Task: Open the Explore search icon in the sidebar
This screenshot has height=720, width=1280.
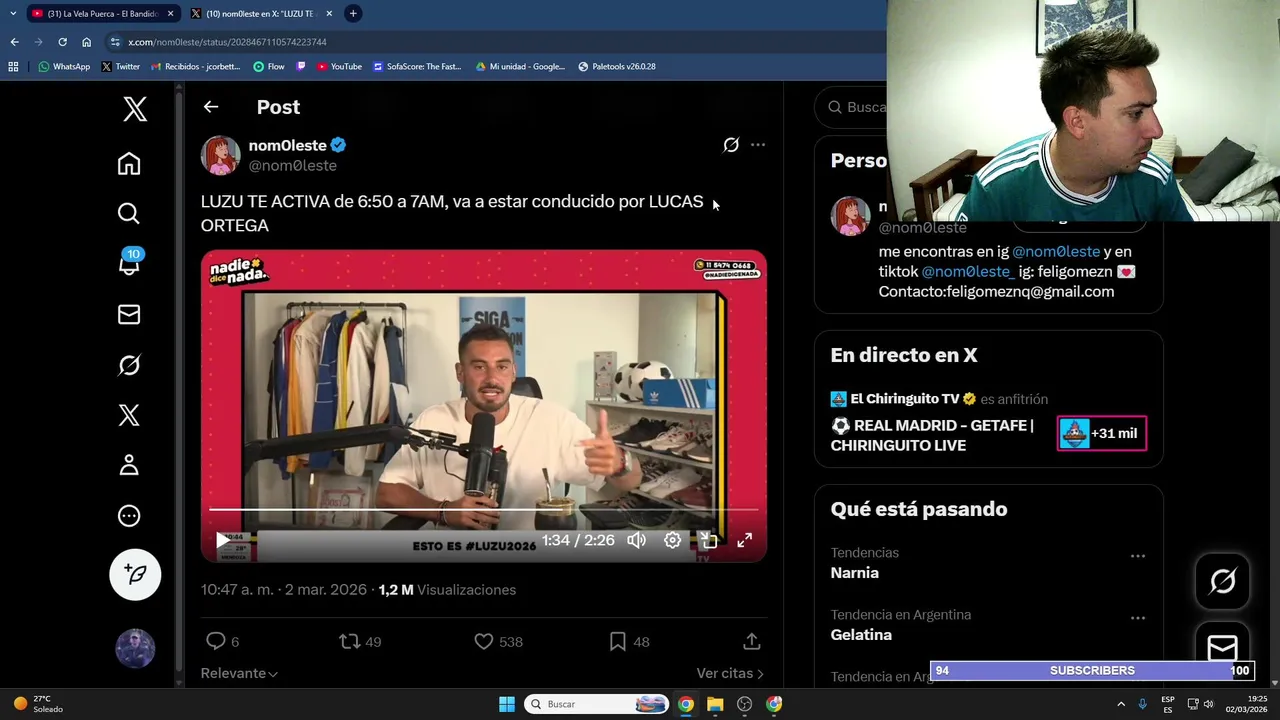Action: (x=129, y=213)
